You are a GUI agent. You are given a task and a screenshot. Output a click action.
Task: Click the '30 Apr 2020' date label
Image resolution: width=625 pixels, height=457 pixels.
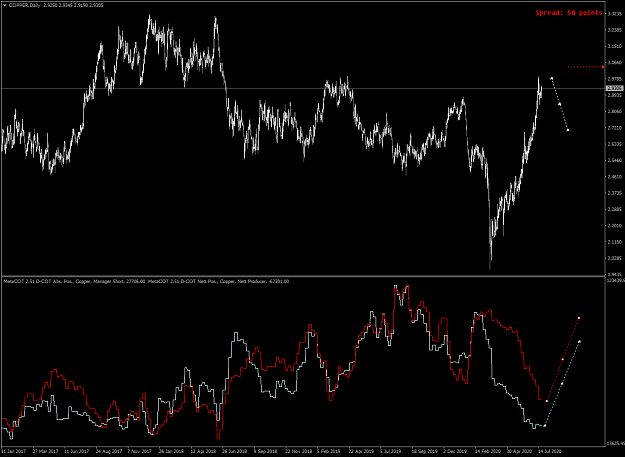[519, 451]
